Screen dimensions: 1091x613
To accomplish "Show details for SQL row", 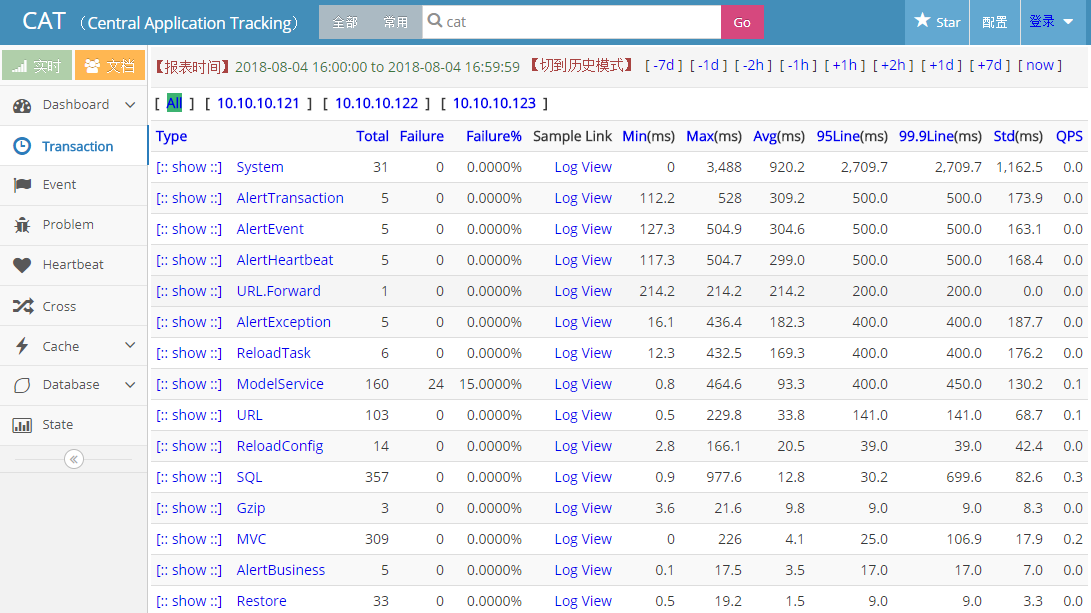I will coord(189,477).
